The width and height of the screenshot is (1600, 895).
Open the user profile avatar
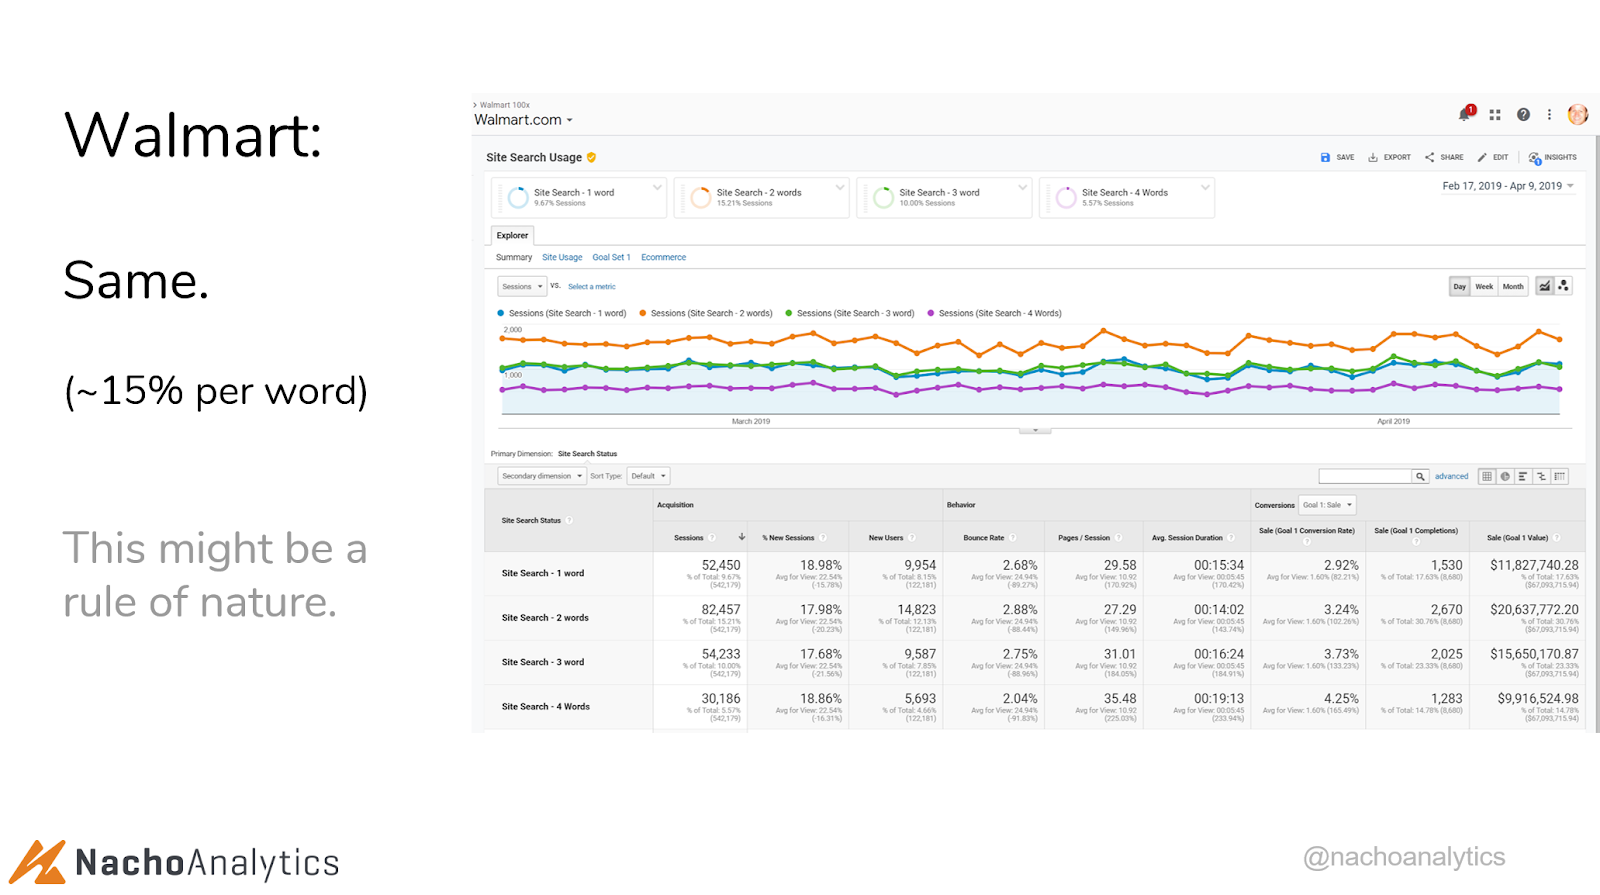point(1578,115)
